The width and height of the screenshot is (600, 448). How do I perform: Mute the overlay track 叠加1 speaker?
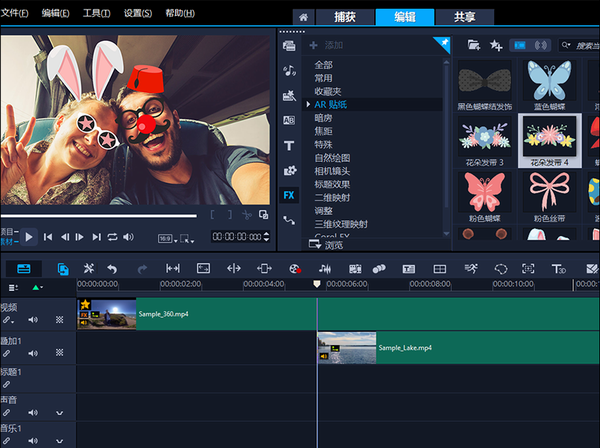pos(33,353)
